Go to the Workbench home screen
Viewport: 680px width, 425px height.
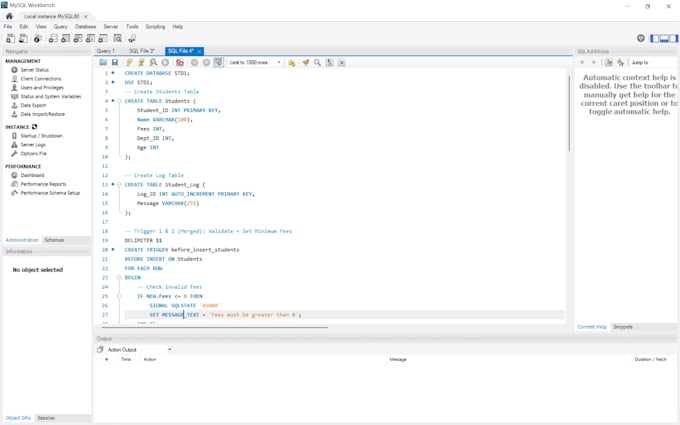tap(9, 16)
